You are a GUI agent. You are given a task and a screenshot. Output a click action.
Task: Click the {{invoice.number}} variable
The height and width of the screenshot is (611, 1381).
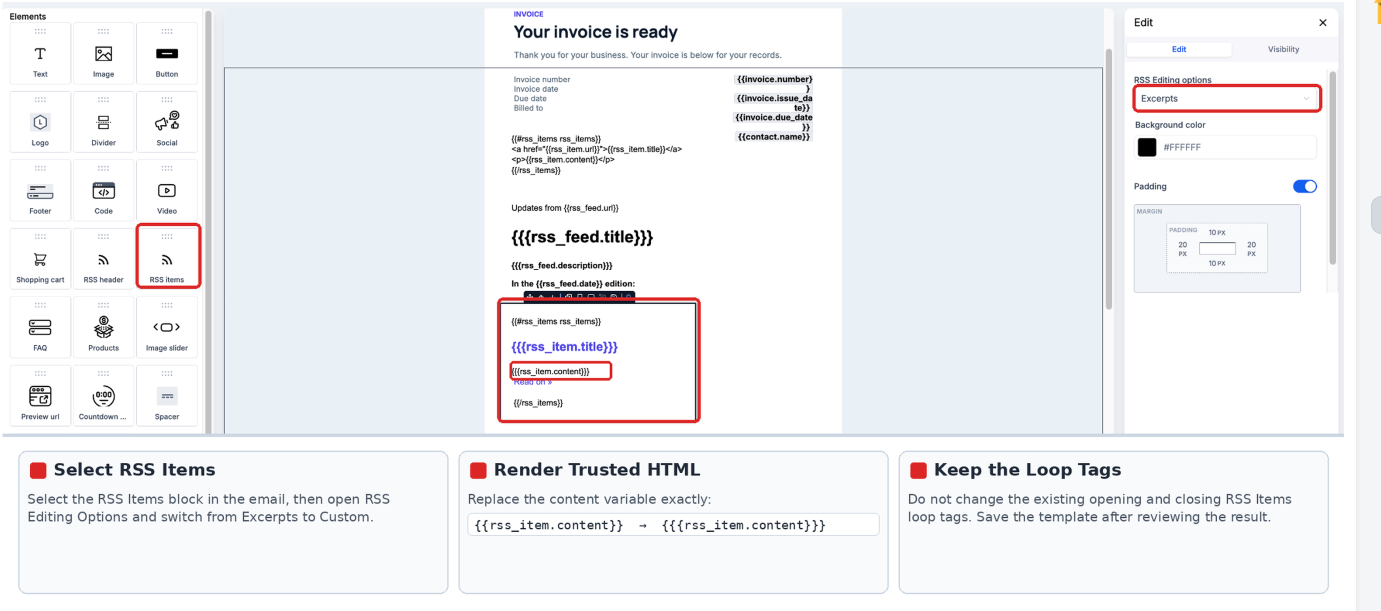(774, 83)
